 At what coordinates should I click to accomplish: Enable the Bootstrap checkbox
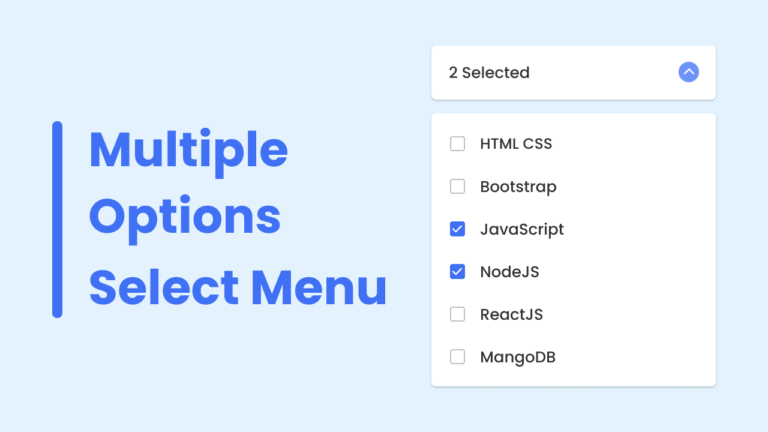point(458,186)
